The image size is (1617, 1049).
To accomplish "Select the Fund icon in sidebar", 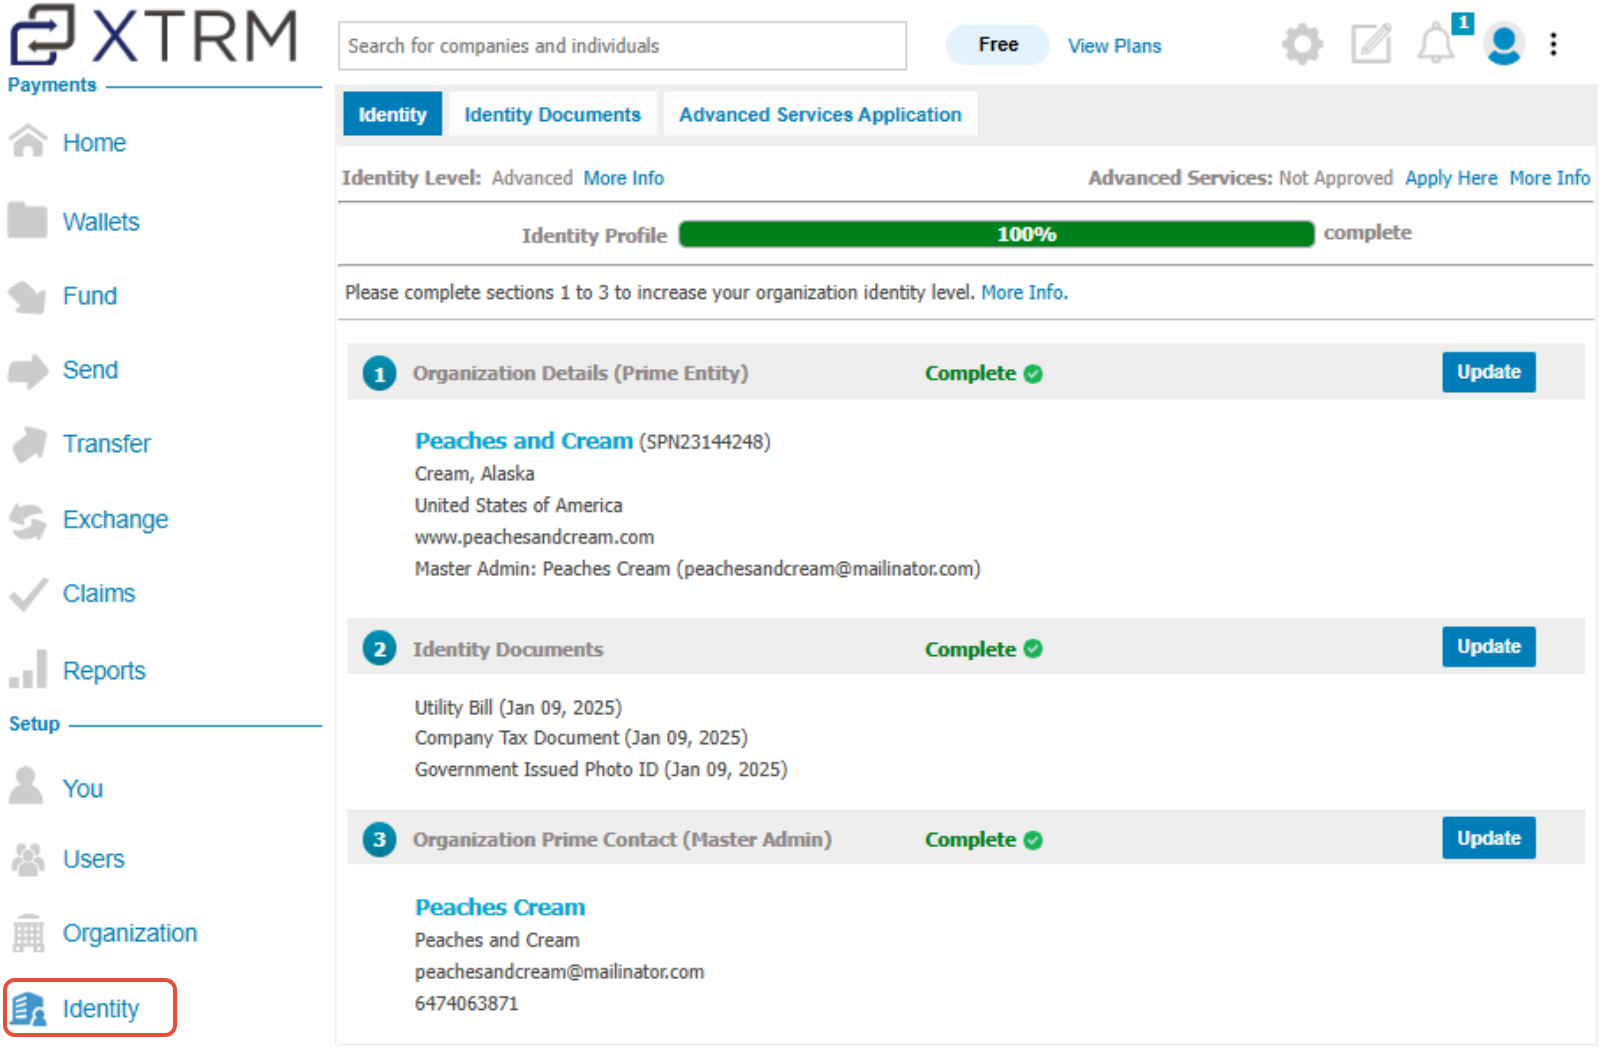I will point(28,296).
